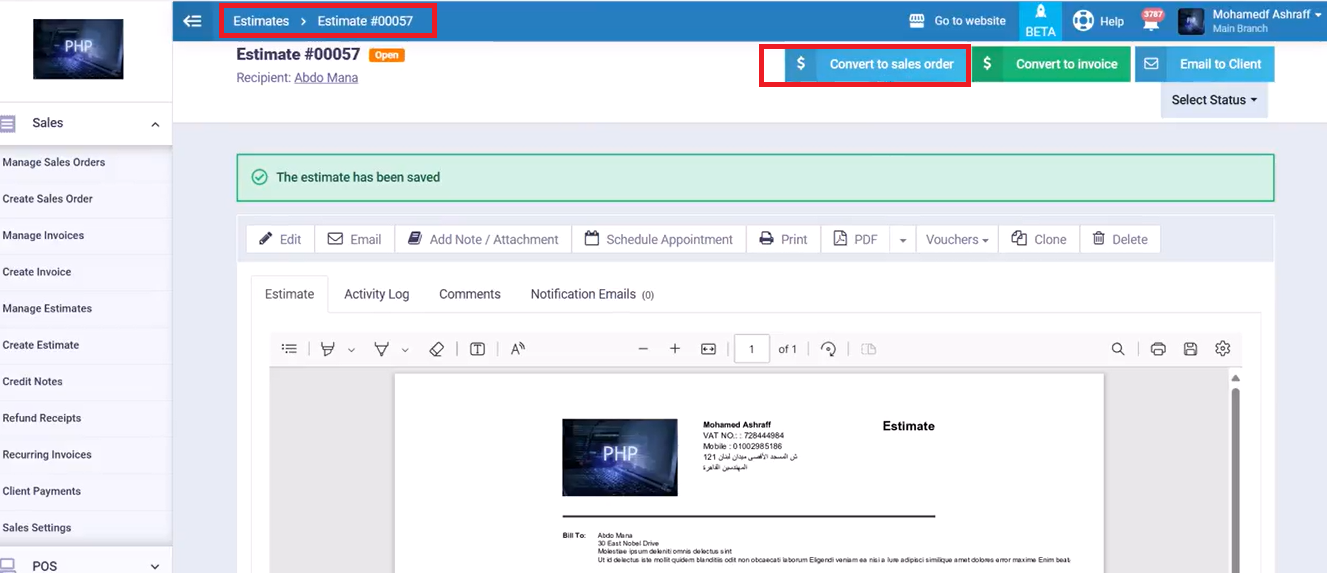Open PDF viewer settings gear
1327x573 pixels.
tap(1222, 349)
